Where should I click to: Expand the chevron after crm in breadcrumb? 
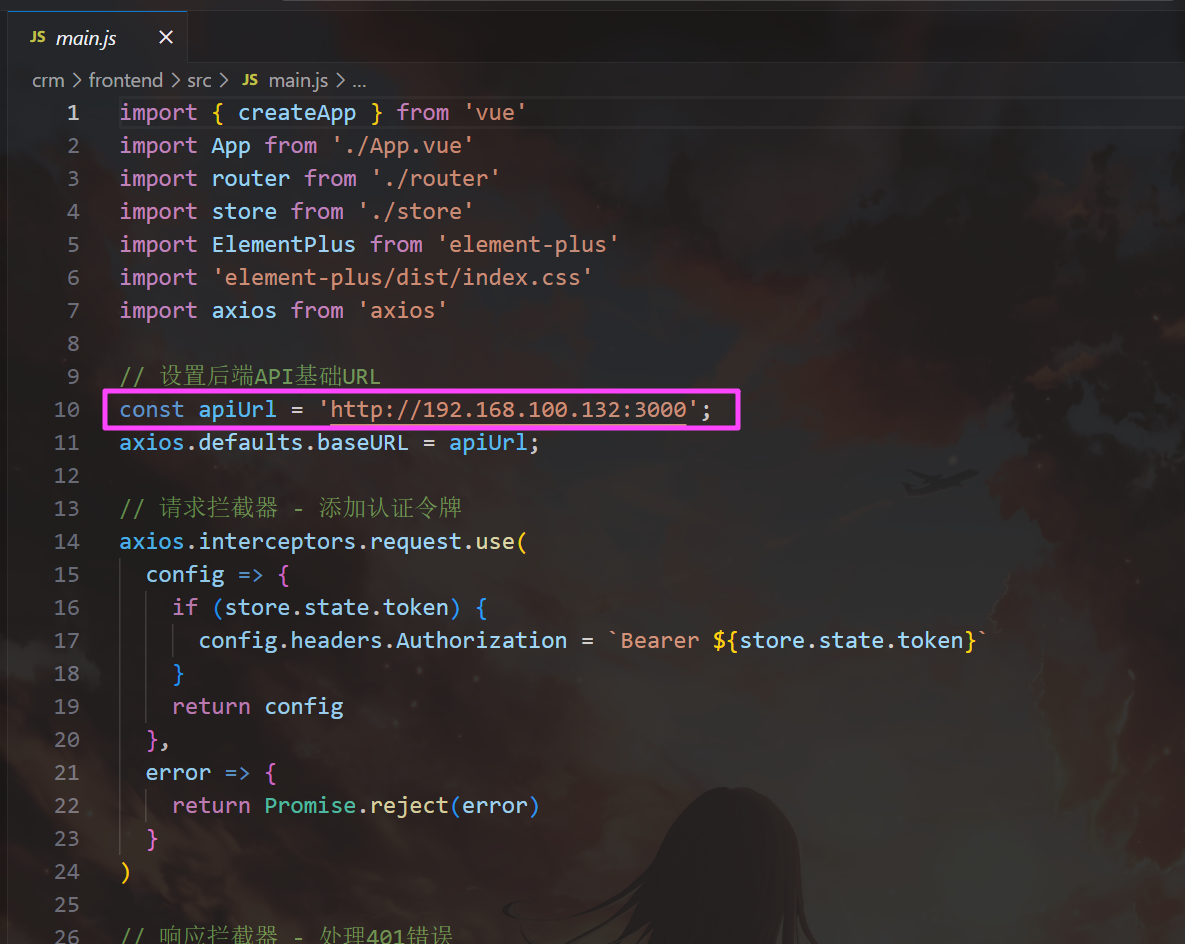[77, 80]
